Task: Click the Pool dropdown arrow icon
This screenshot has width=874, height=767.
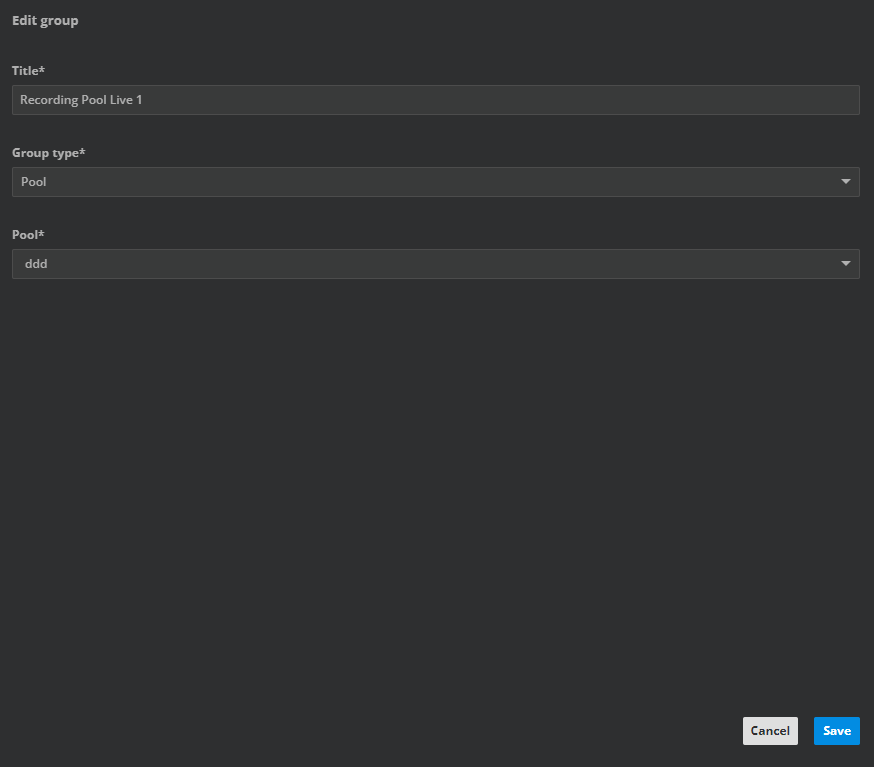Action: point(846,264)
